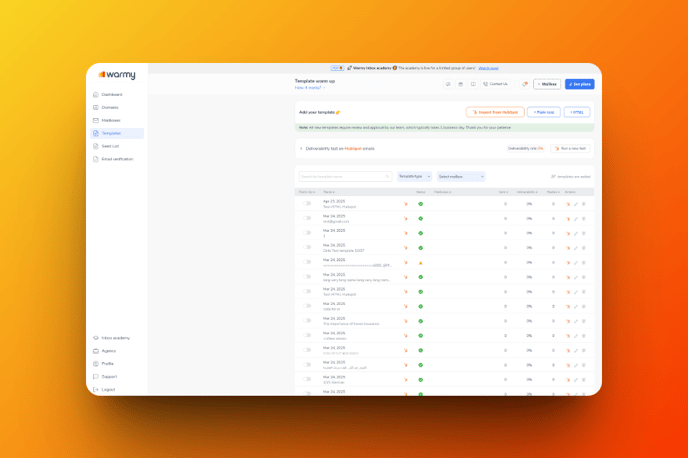Screen dimensions: 688x458
Task: Delete The importance of travel insurance template
Action: pyautogui.click(x=584, y=321)
